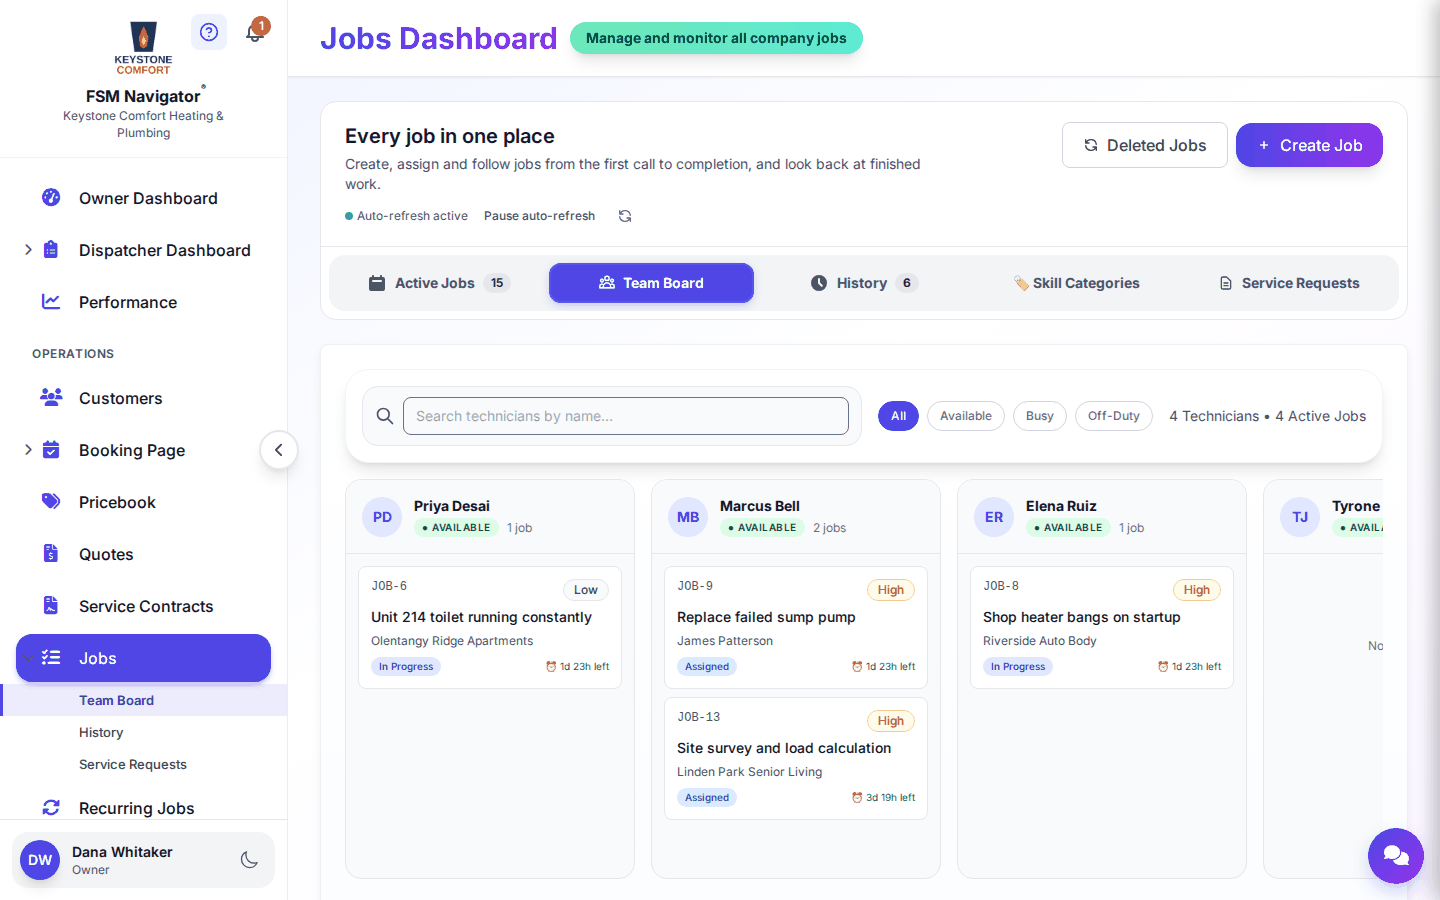Click the Booking Page calendar icon
Screen dimensions: 1440x900
[x=51, y=449]
